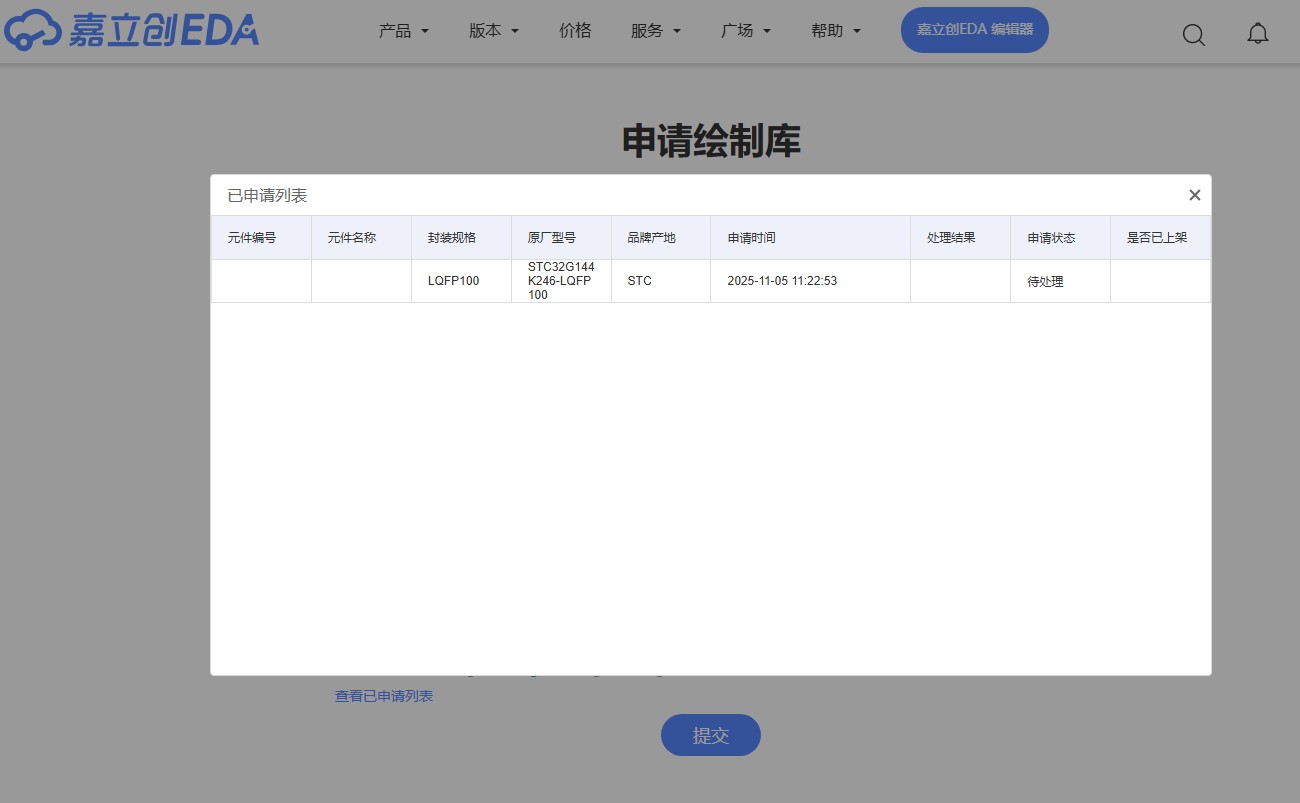Open the 服务 dropdown
Viewport: 1300px width, 803px height.
(x=656, y=30)
